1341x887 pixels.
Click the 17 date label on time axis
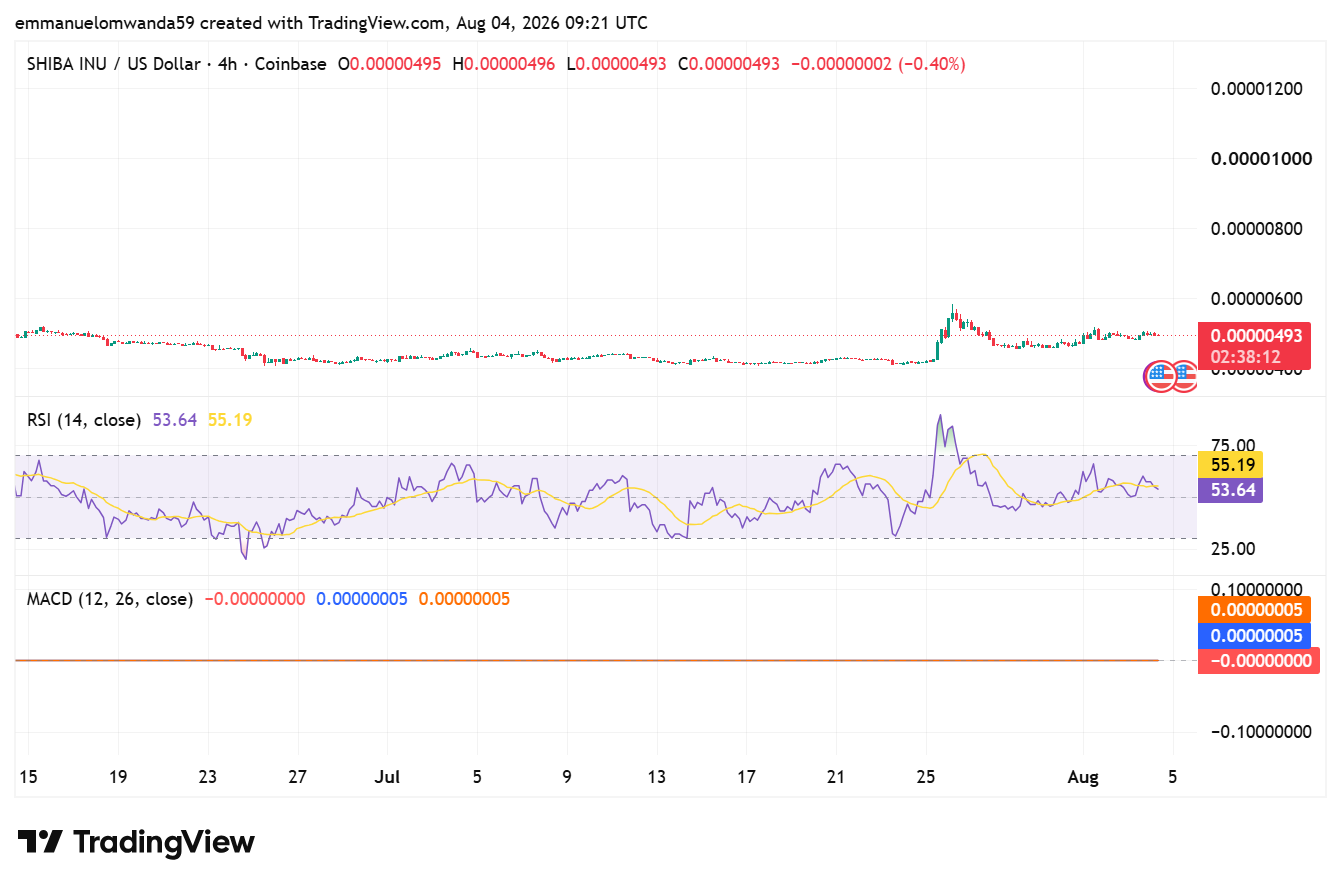[x=747, y=777]
